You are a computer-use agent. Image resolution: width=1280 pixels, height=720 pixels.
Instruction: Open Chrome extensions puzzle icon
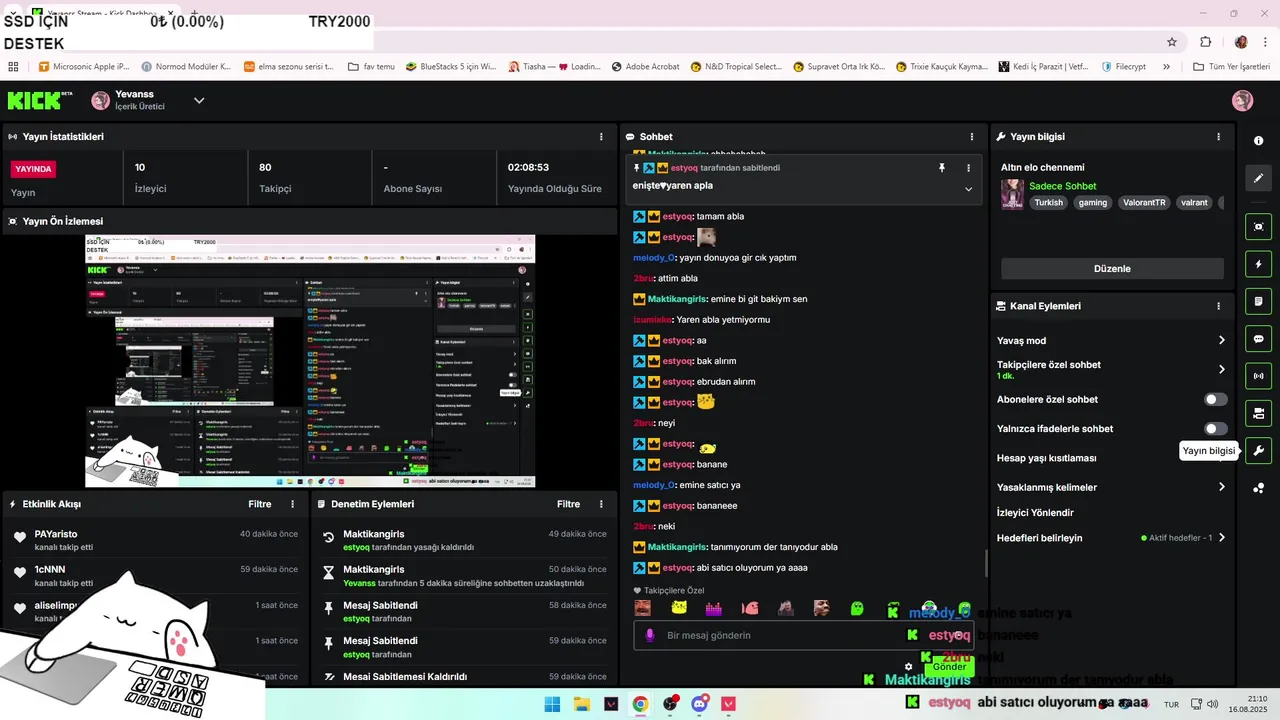pyautogui.click(x=1205, y=42)
